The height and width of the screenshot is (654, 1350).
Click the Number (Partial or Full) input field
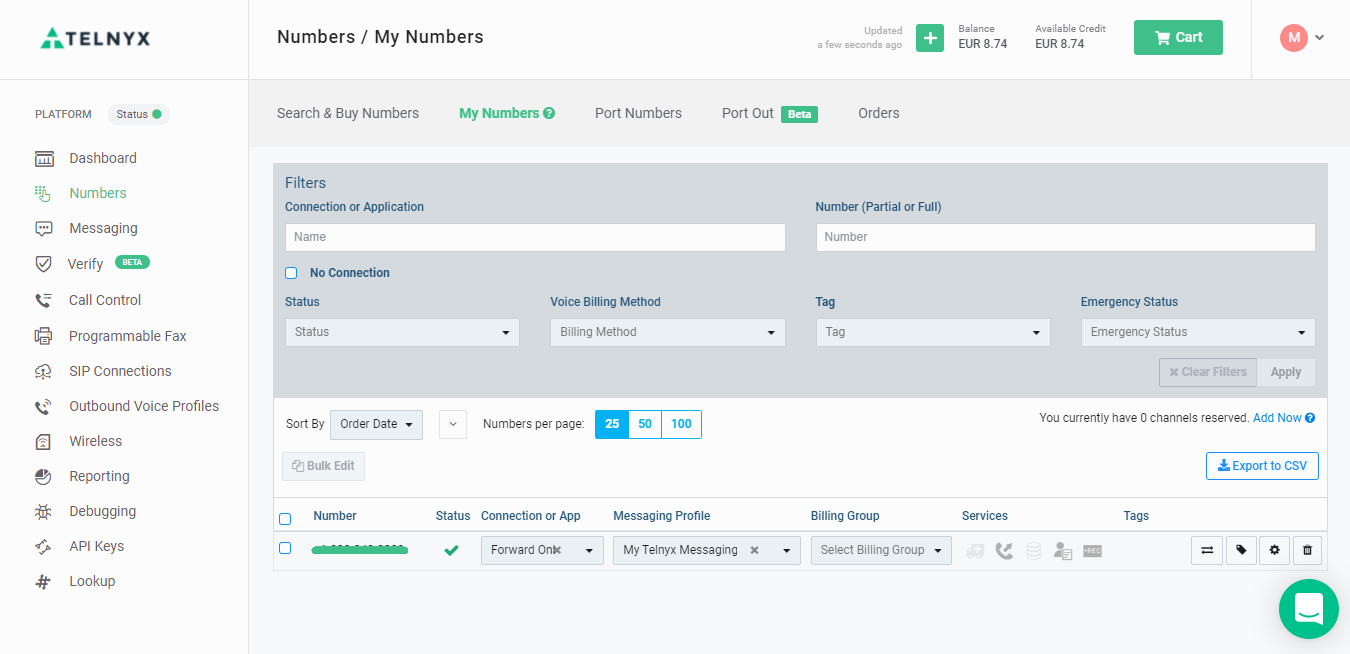pyautogui.click(x=1065, y=237)
